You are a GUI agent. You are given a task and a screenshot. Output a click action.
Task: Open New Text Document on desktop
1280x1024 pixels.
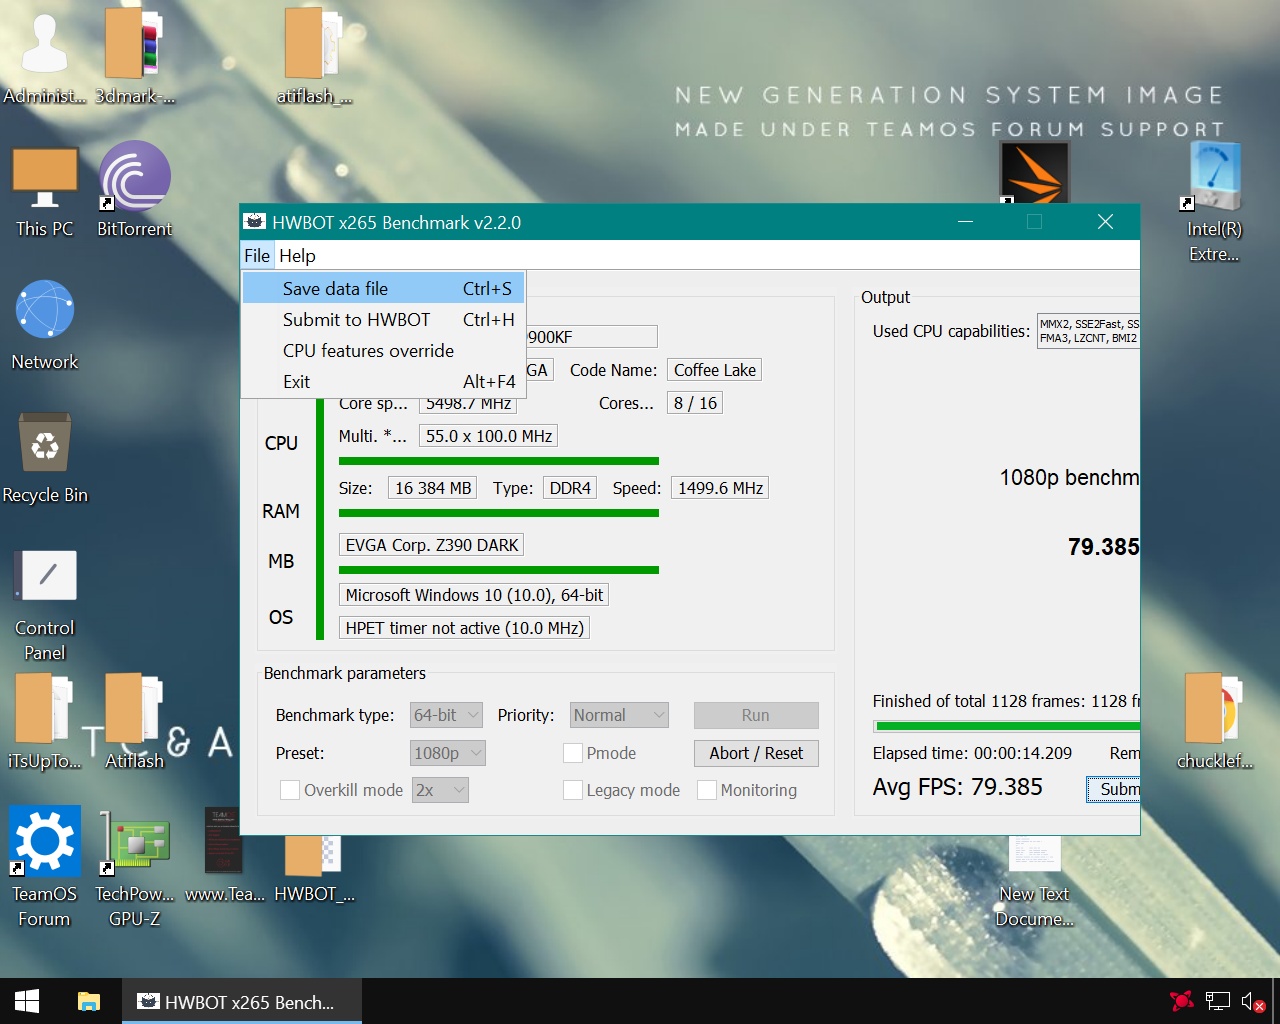coord(1034,882)
